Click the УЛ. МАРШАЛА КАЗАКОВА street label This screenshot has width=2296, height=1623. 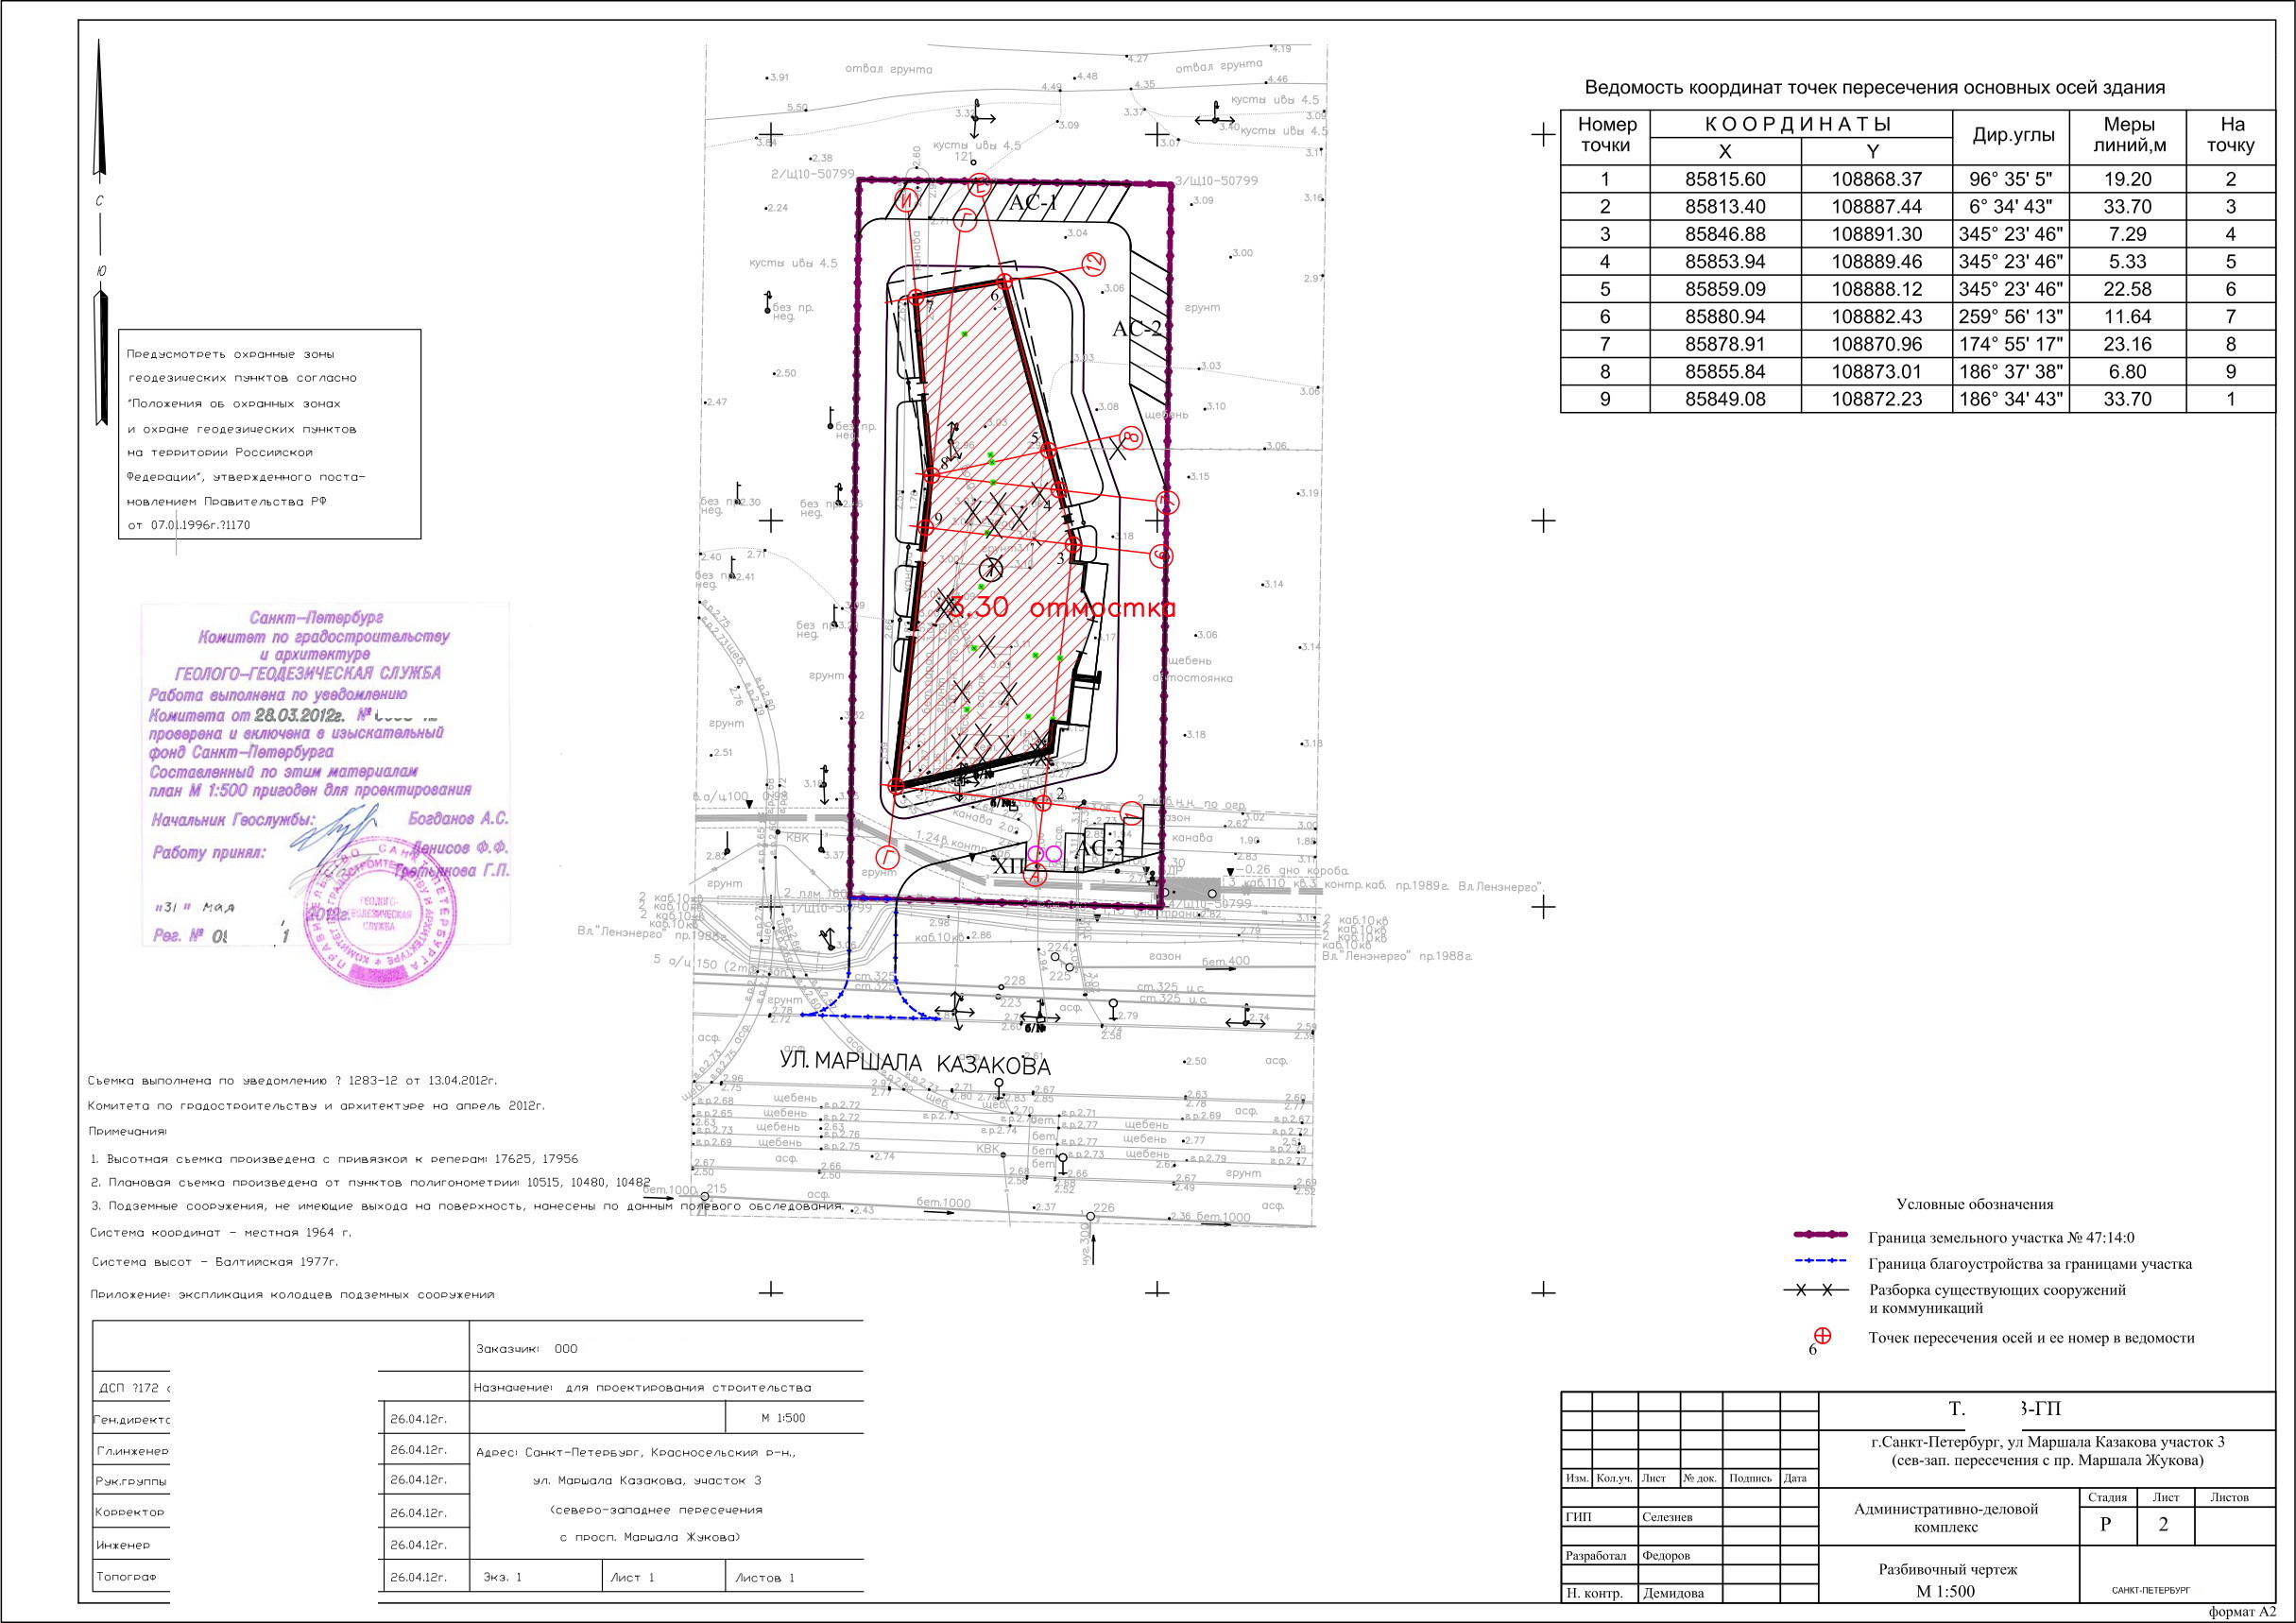click(915, 1064)
